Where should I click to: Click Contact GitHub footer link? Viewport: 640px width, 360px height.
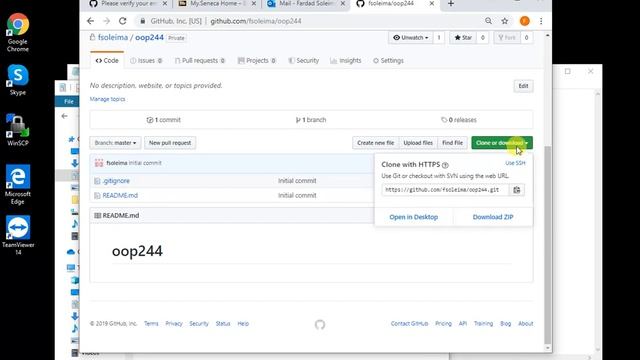pyautogui.click(x=409, y=324)
